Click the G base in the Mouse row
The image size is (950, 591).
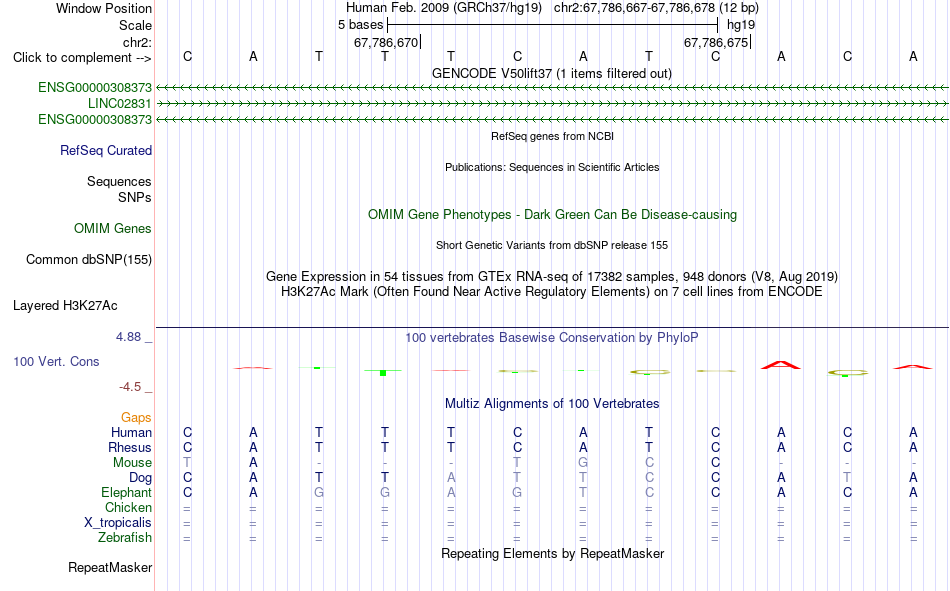583,462
